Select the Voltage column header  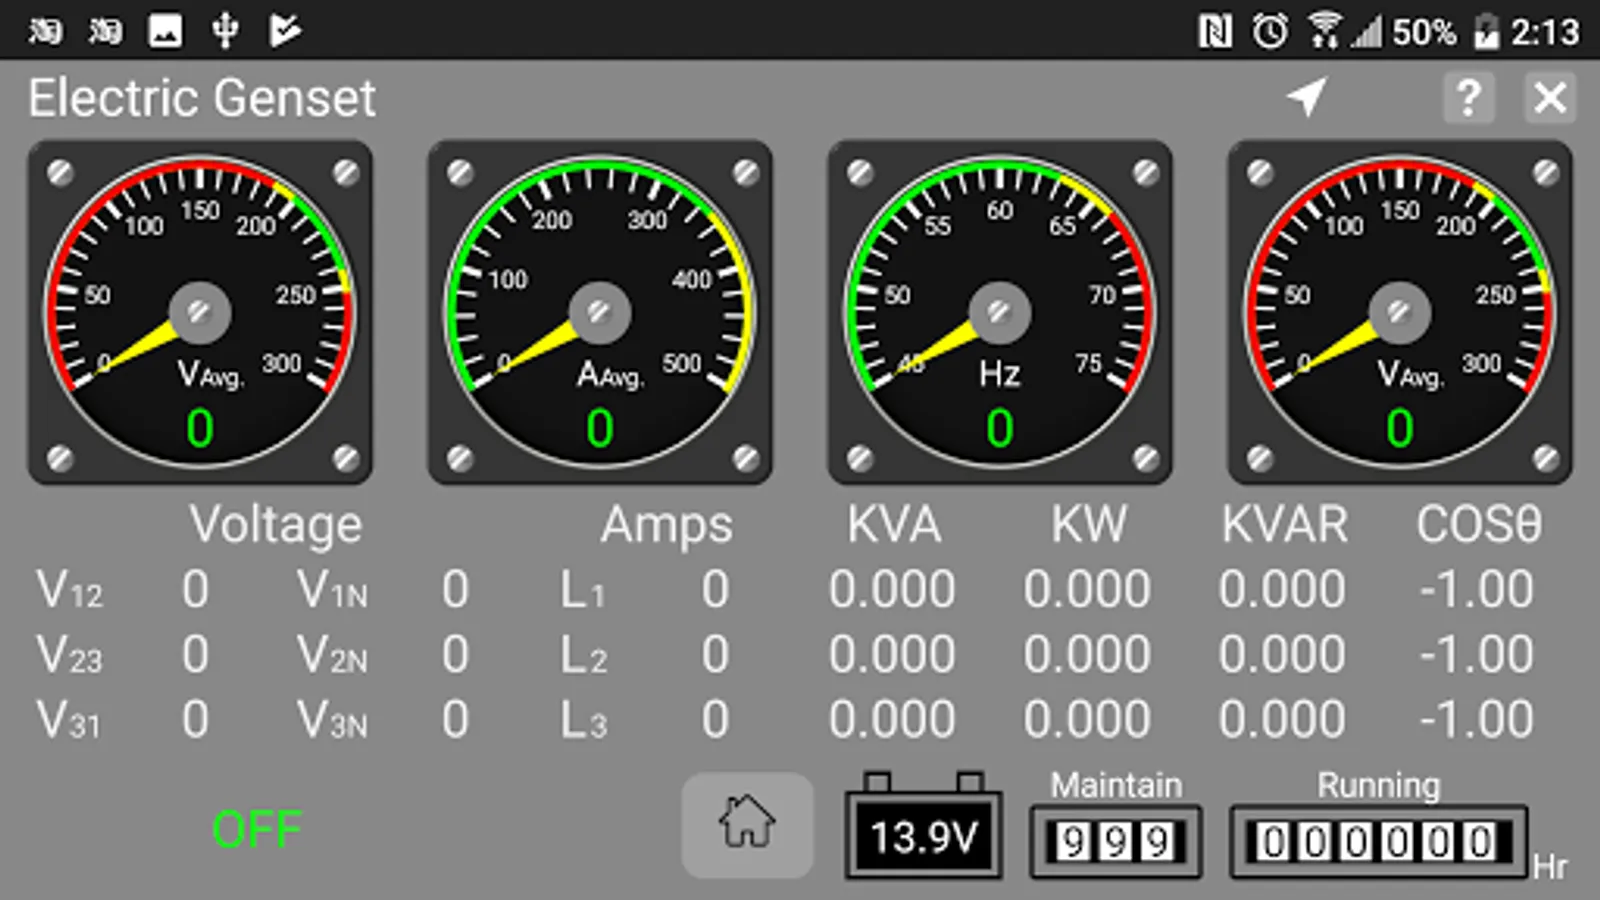276,525
